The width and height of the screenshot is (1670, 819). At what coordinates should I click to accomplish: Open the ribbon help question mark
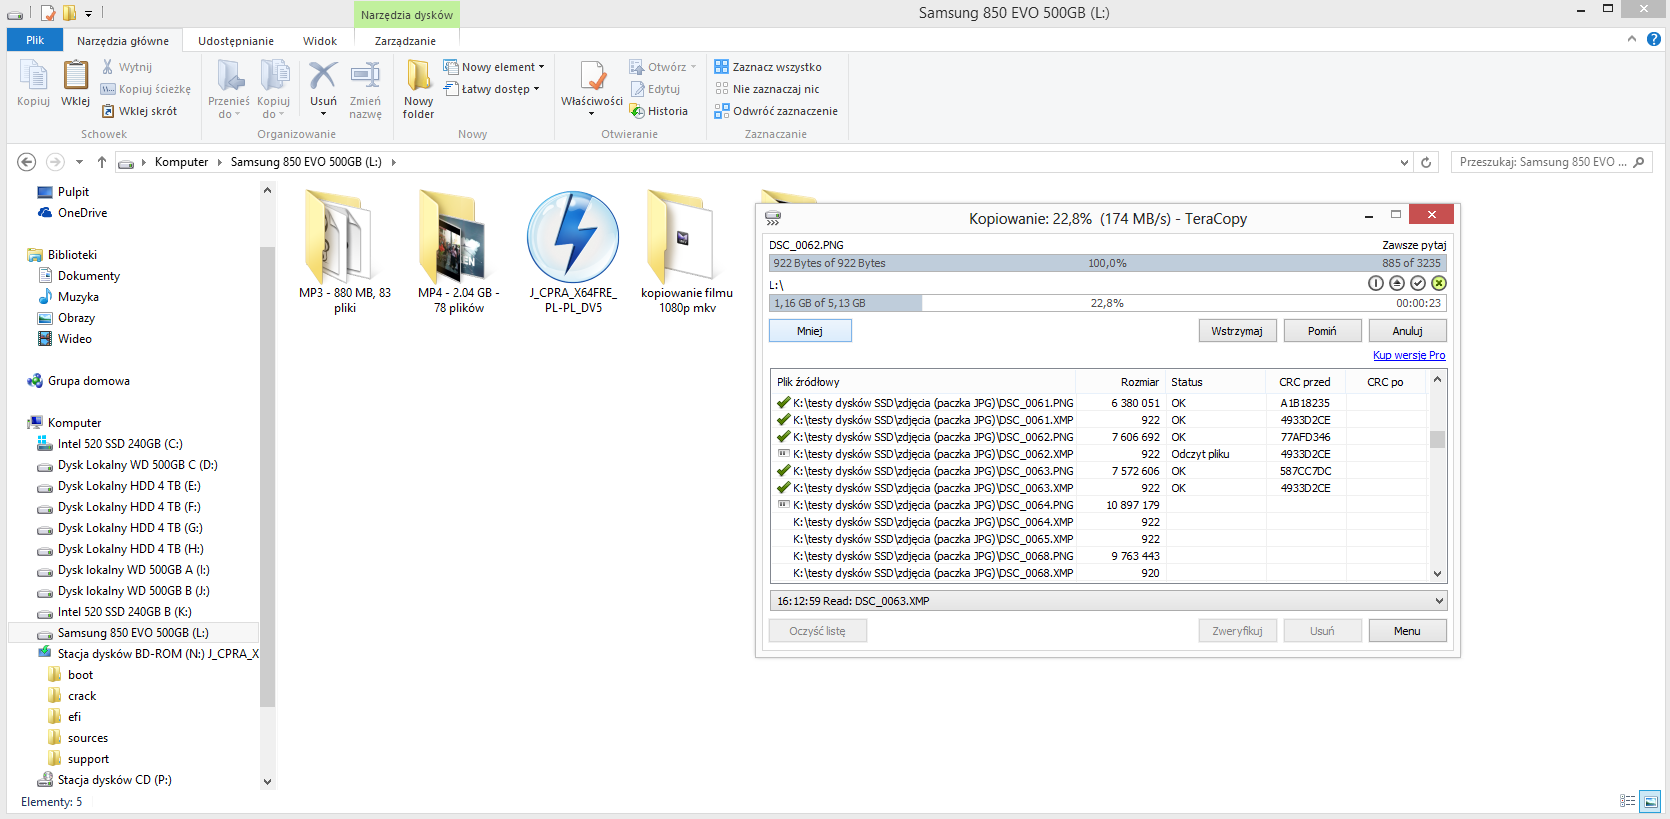coord(1654,39)
